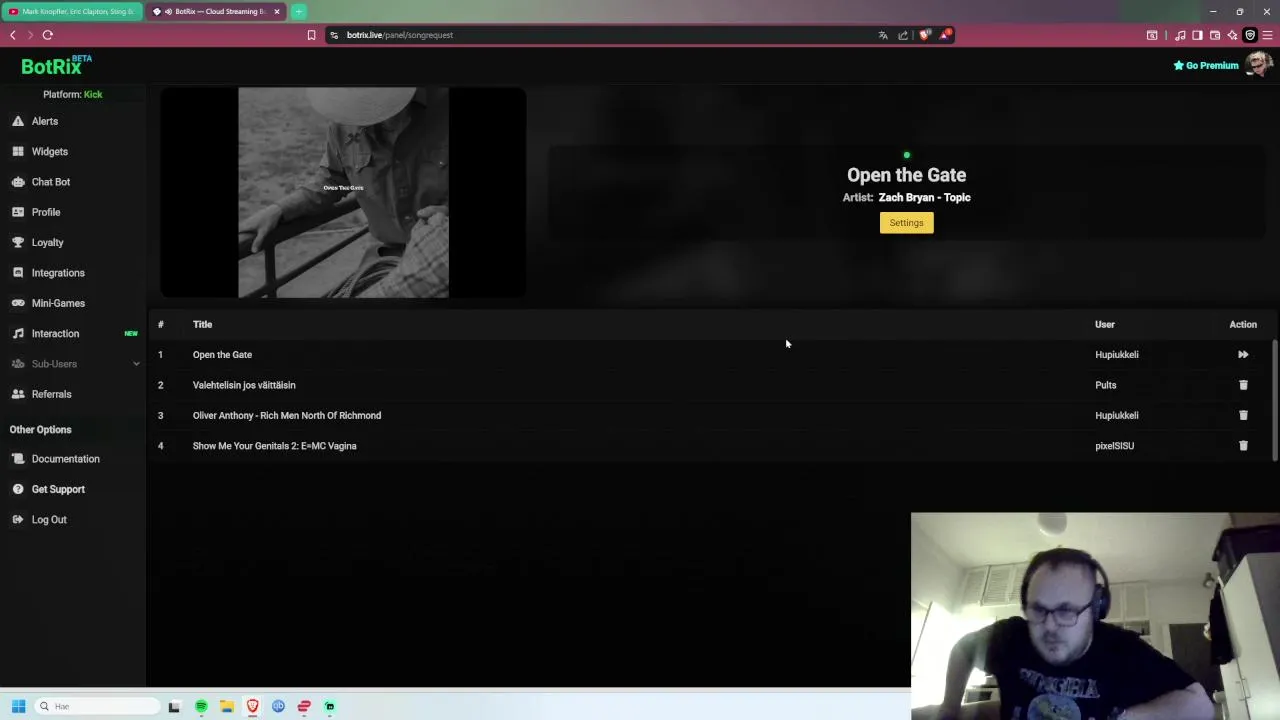Open the Widgets section
Screen dimensions: 1280x720
tap(49, 152)
